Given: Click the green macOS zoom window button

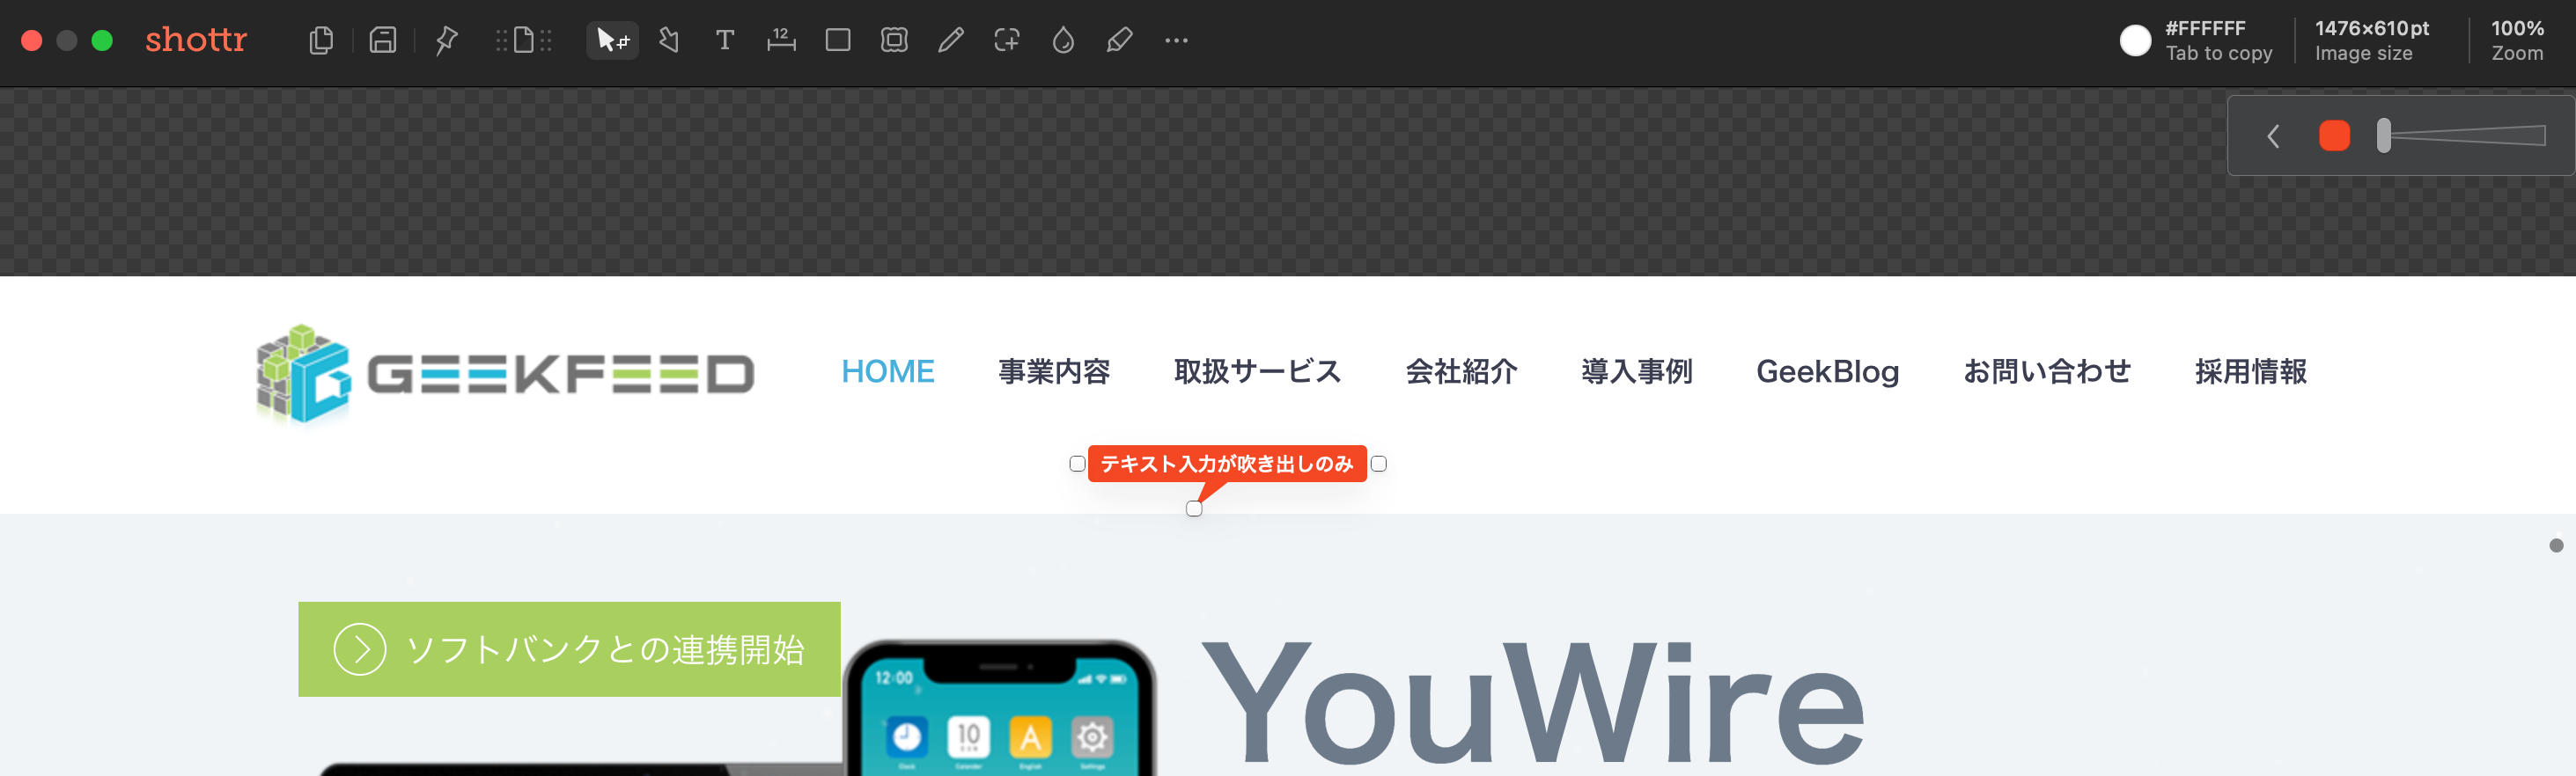Looking at the screenshot, I should (x=101, y=40).
